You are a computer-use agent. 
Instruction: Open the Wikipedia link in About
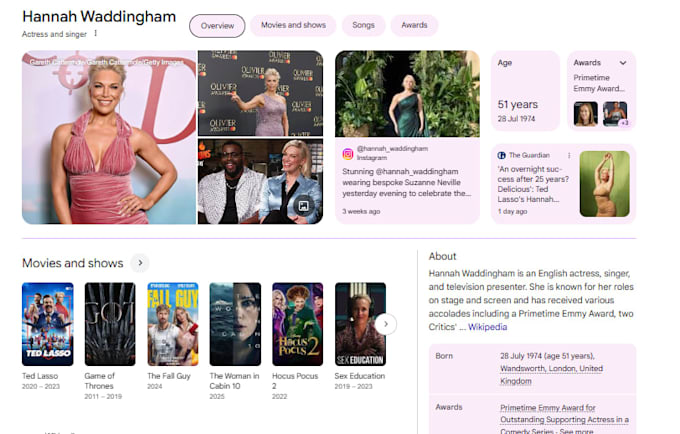[x=487, y=327]
